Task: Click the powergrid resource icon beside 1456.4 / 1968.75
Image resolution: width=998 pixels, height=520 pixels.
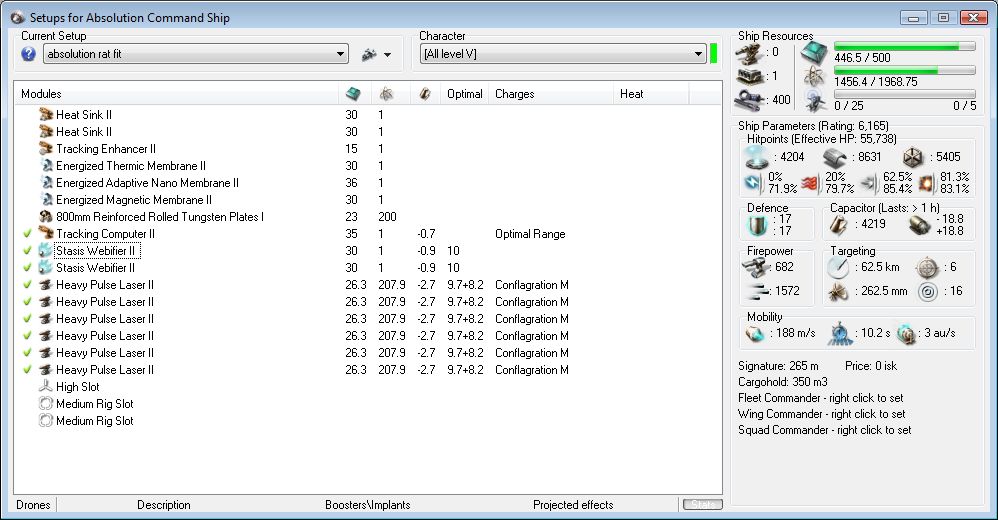Action: click(814, 77)
